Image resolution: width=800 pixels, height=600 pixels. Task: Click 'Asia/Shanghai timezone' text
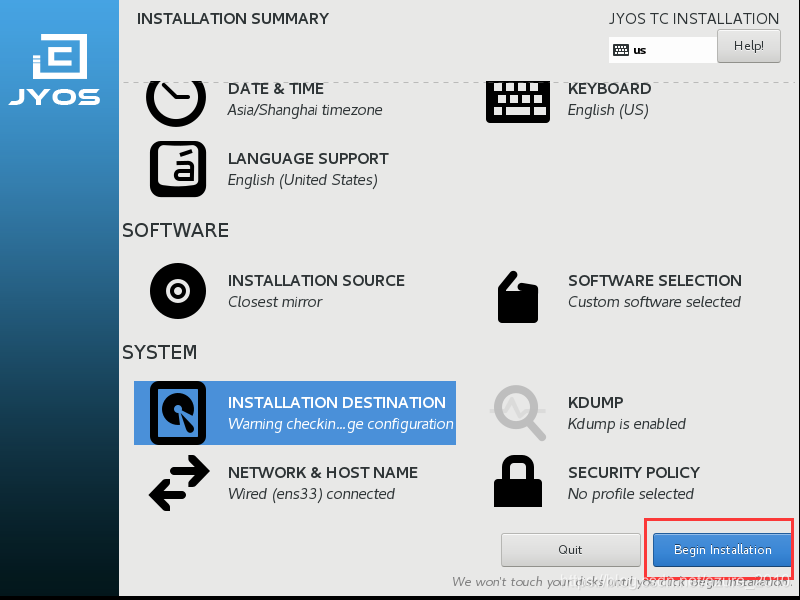pos(305,110)
